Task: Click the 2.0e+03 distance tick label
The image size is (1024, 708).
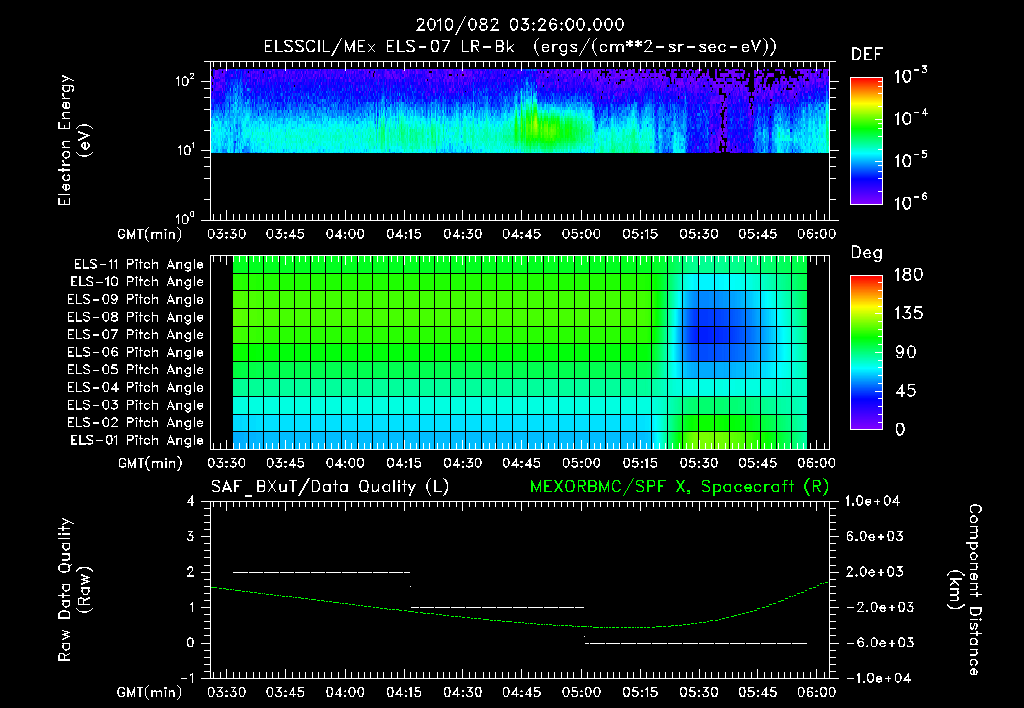Action: coord(874,571)
